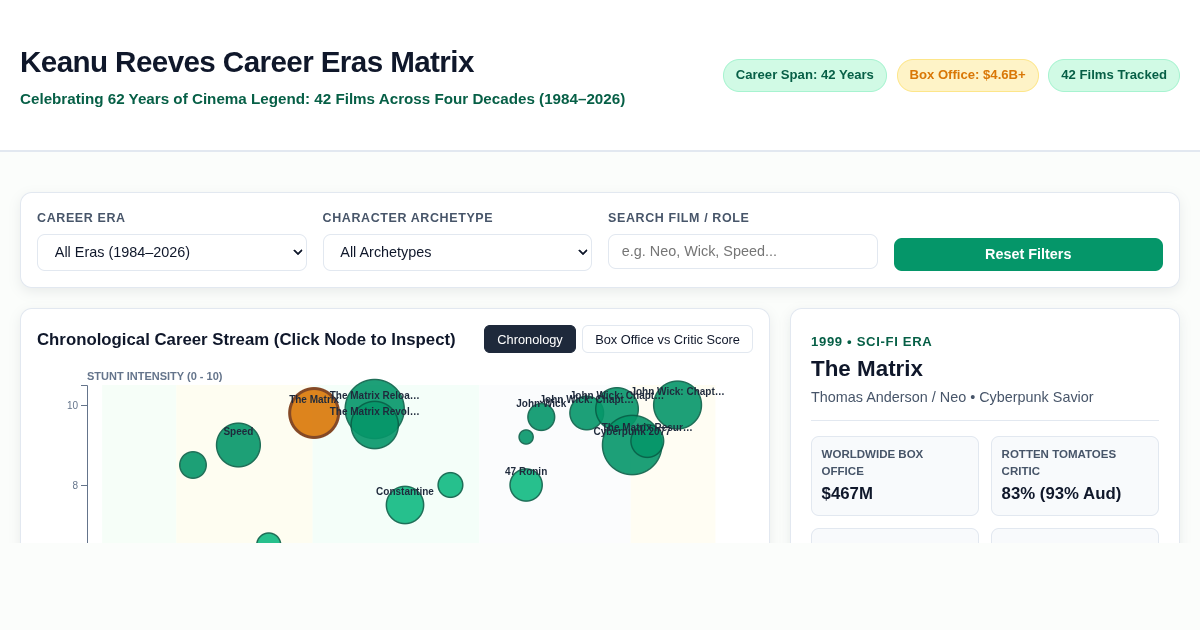Switch to Box Office vs Critic Score tab
This screenshot has height=630, width=1200.
click(x=667, y=339)
